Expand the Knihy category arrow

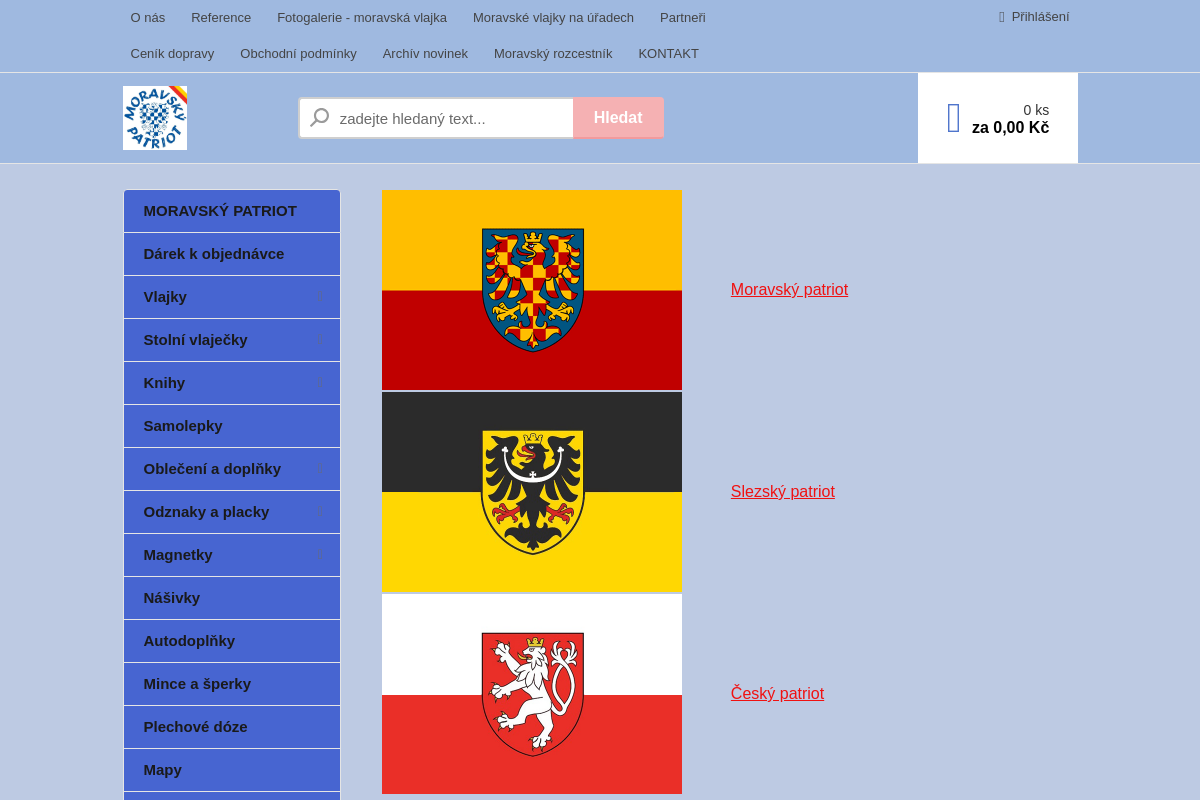coord(318,383)
